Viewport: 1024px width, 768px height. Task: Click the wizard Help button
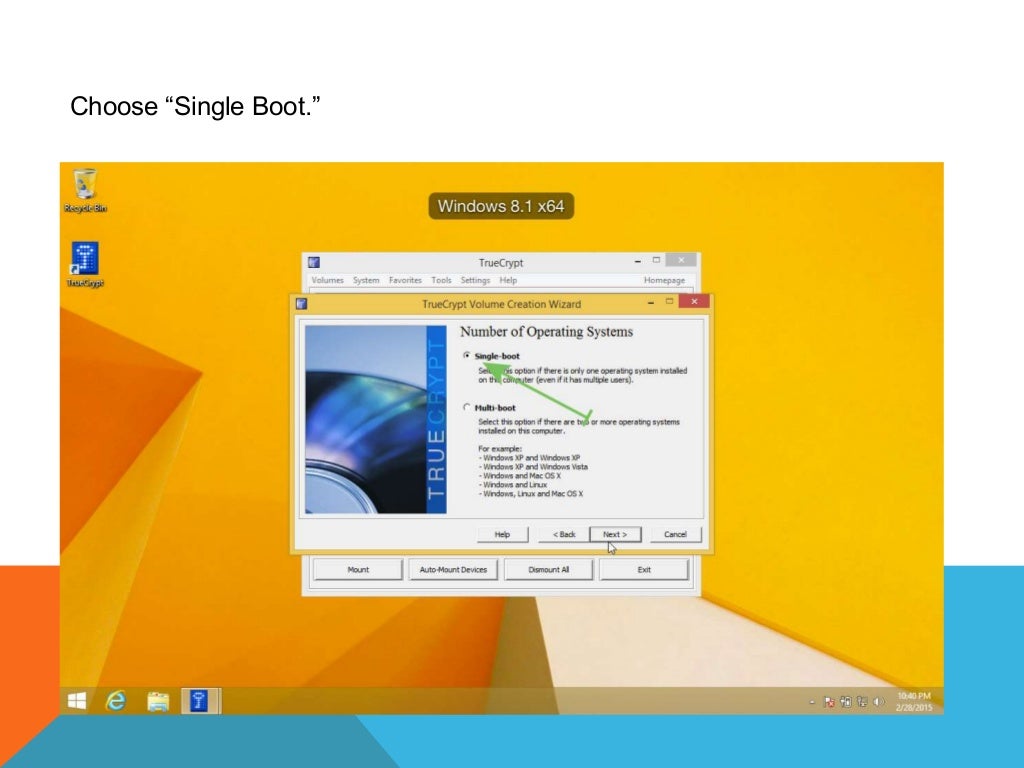pyautogui.click(x=502, y=534)
